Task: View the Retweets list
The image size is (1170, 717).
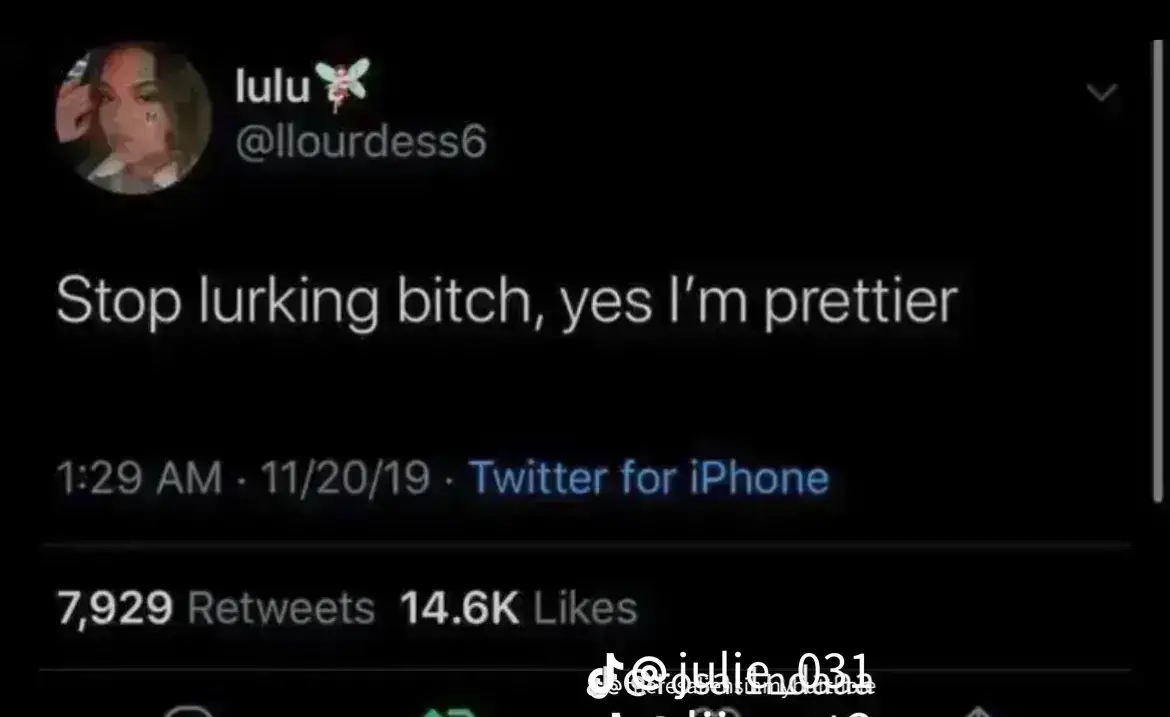Action: coord(281,607)
